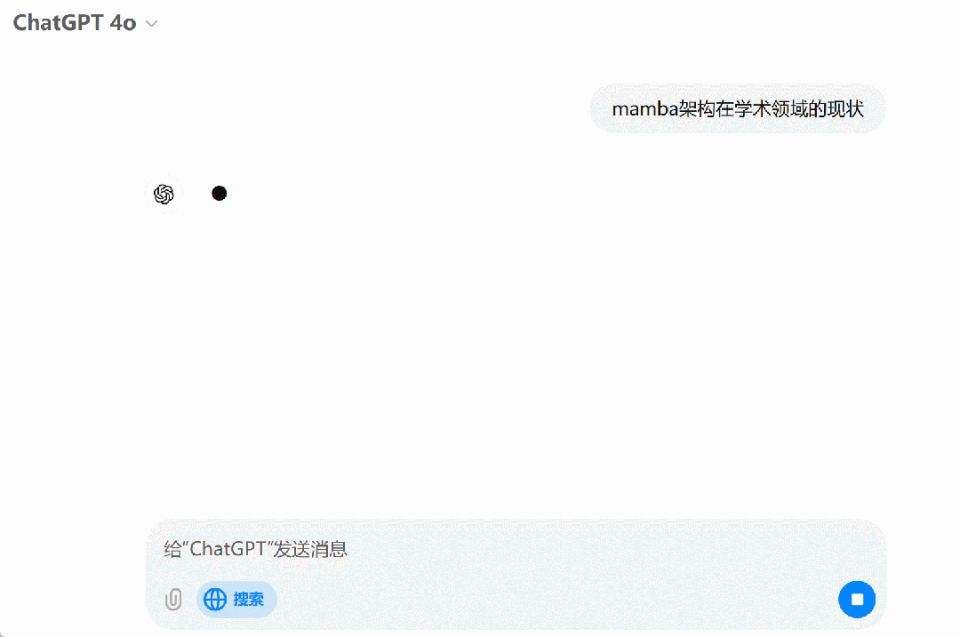
Task: Click empty area of composer box
Action: tap(551, 597)
